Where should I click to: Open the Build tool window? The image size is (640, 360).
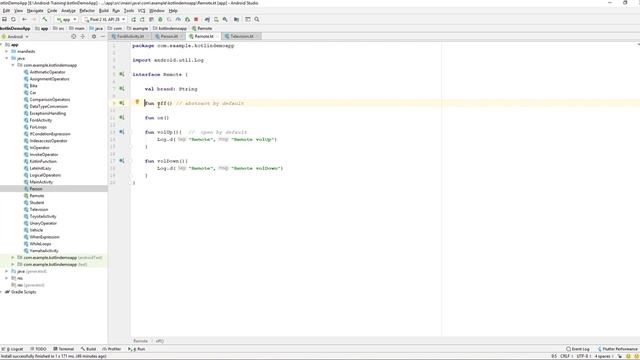pyautogui.click(x=88, y=349)
